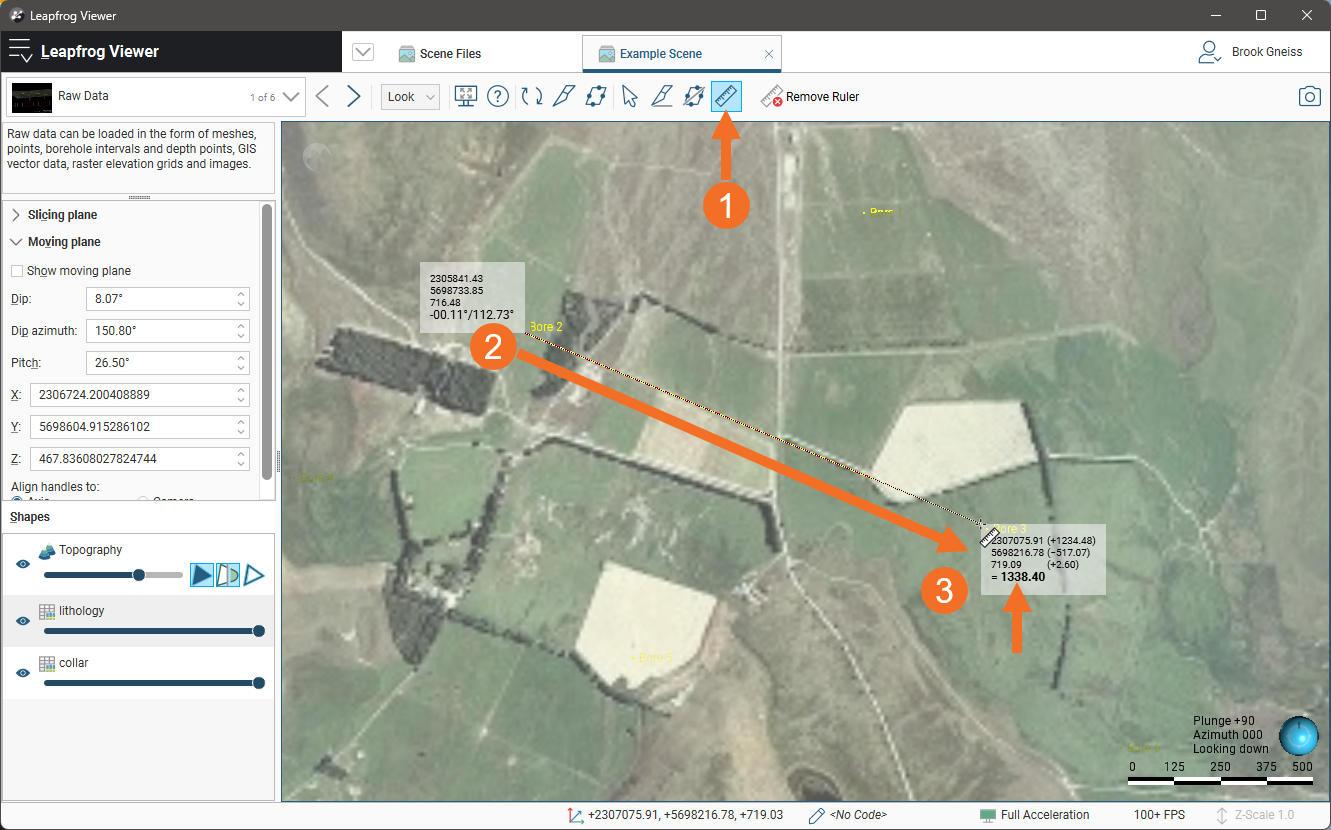Toggle Topography filled triangle front-face button
The height and width of the screenshot is (830, 1331).
[x=202, y=574]
